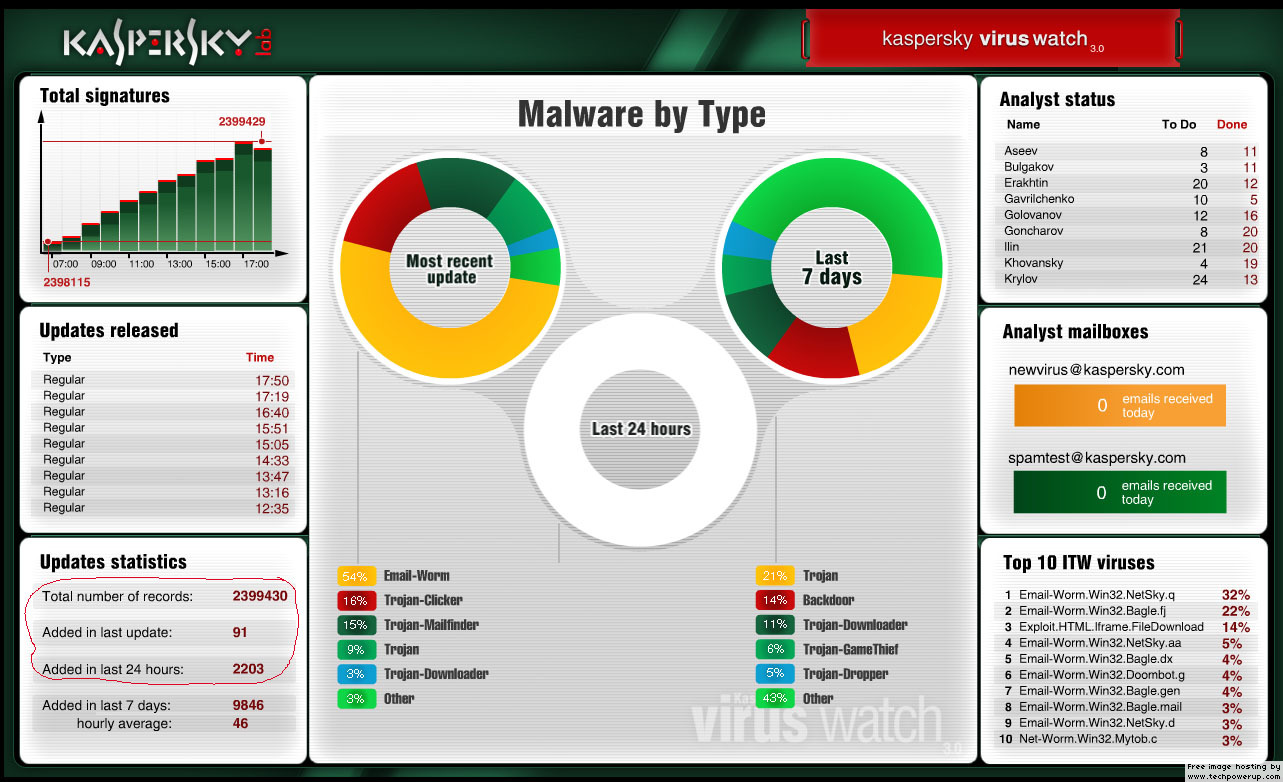This screenshot has width=1283, height=782.
Task: Click the 2399429 signatures peak value
Action: (242, 122)
